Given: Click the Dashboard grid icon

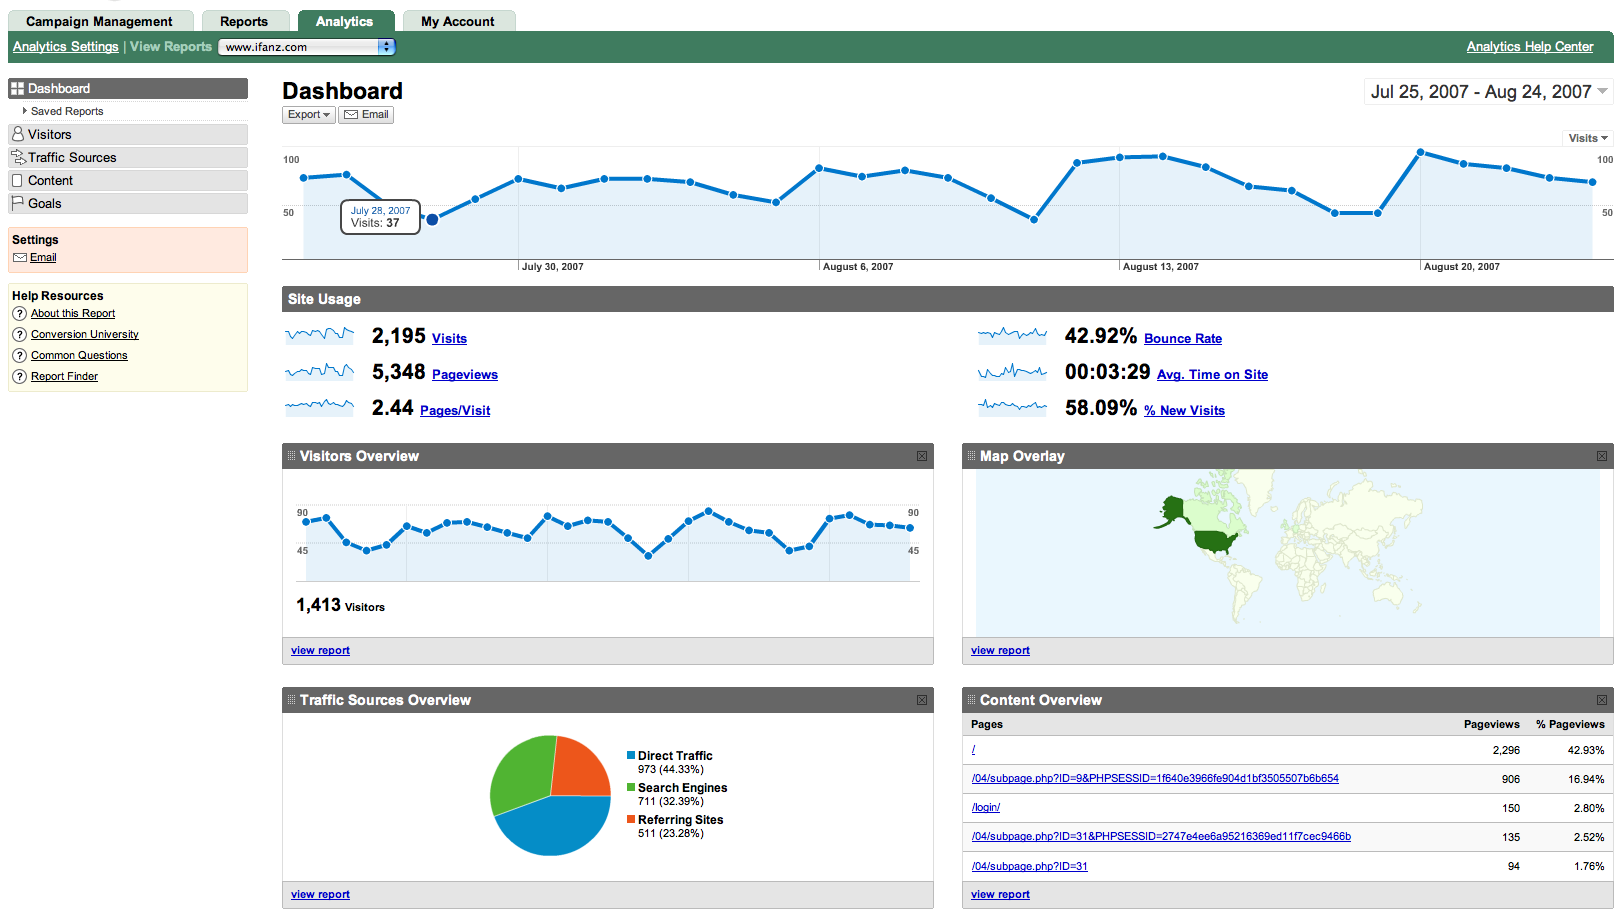Looking at the screenshot, I should 17,89.
